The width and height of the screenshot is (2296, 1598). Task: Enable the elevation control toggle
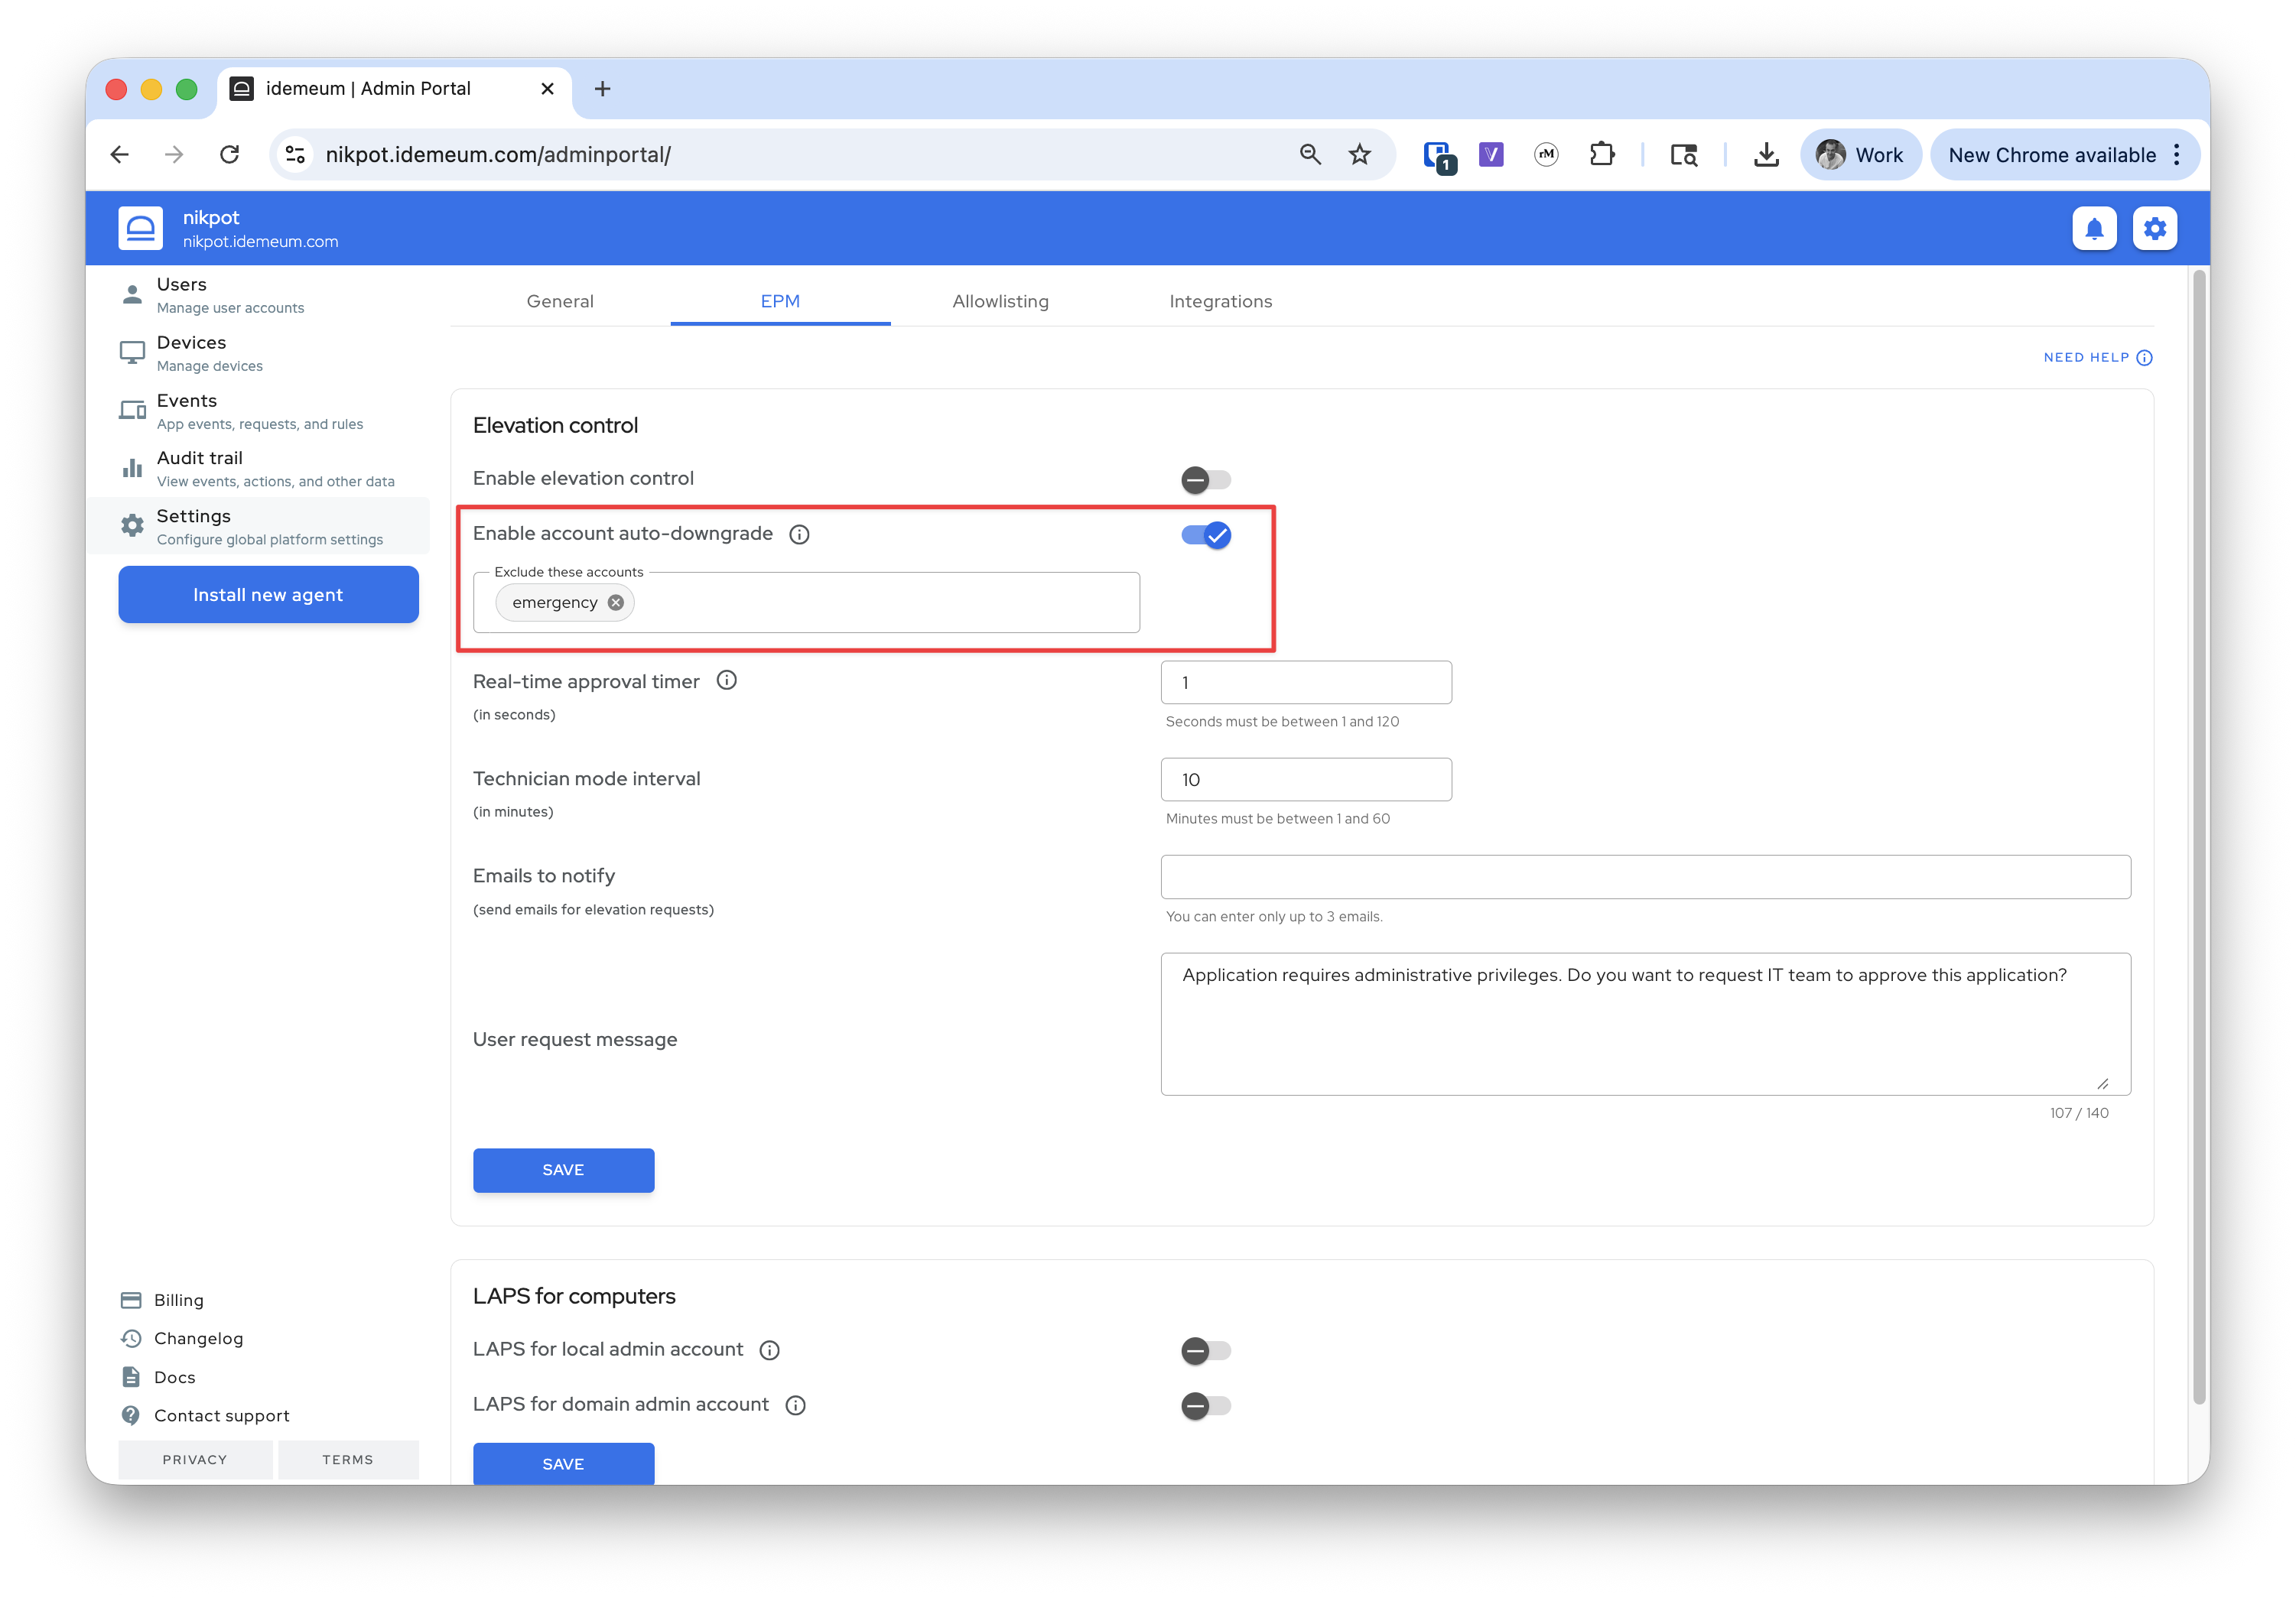(1205, 480)
